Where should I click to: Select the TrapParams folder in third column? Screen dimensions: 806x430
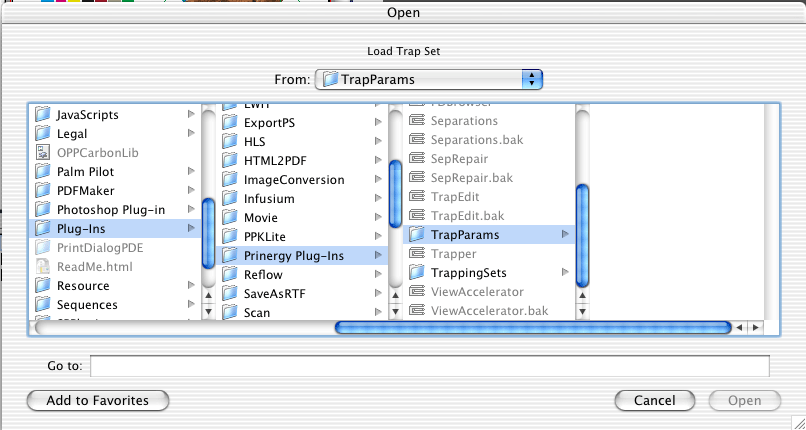pyautogui.click(x=464, y=235)
